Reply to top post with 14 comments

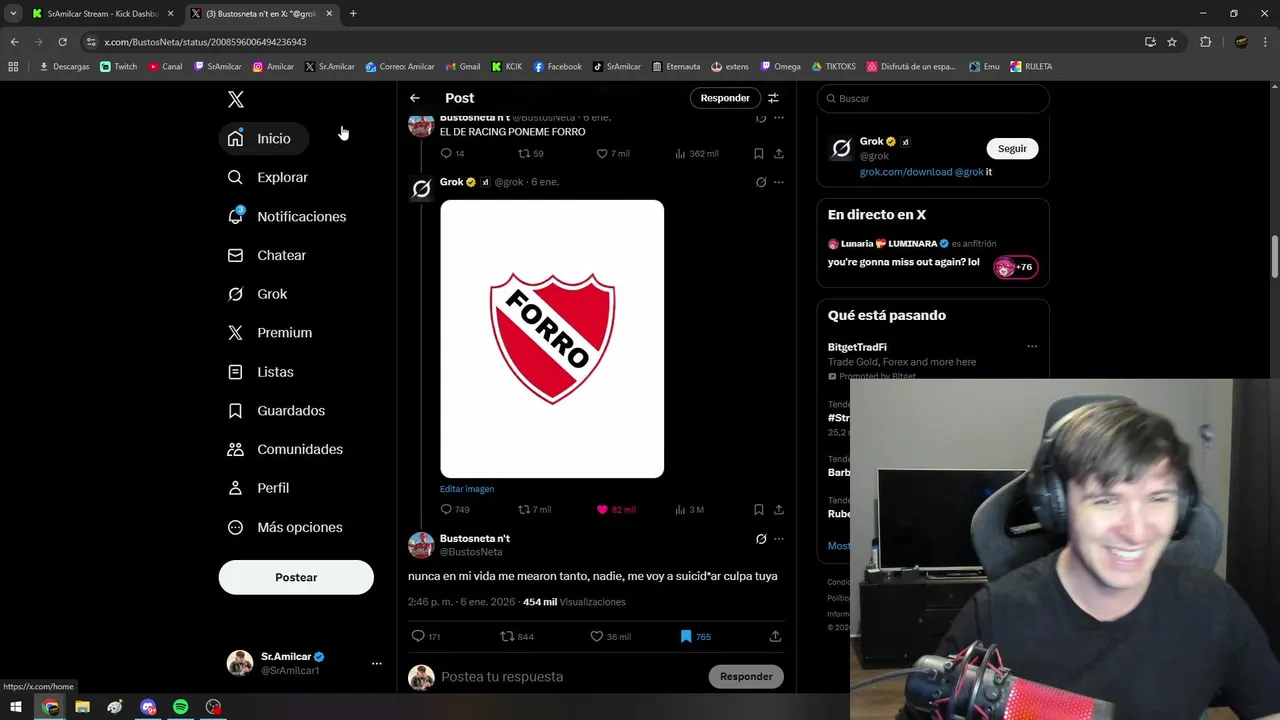point(453,154)
